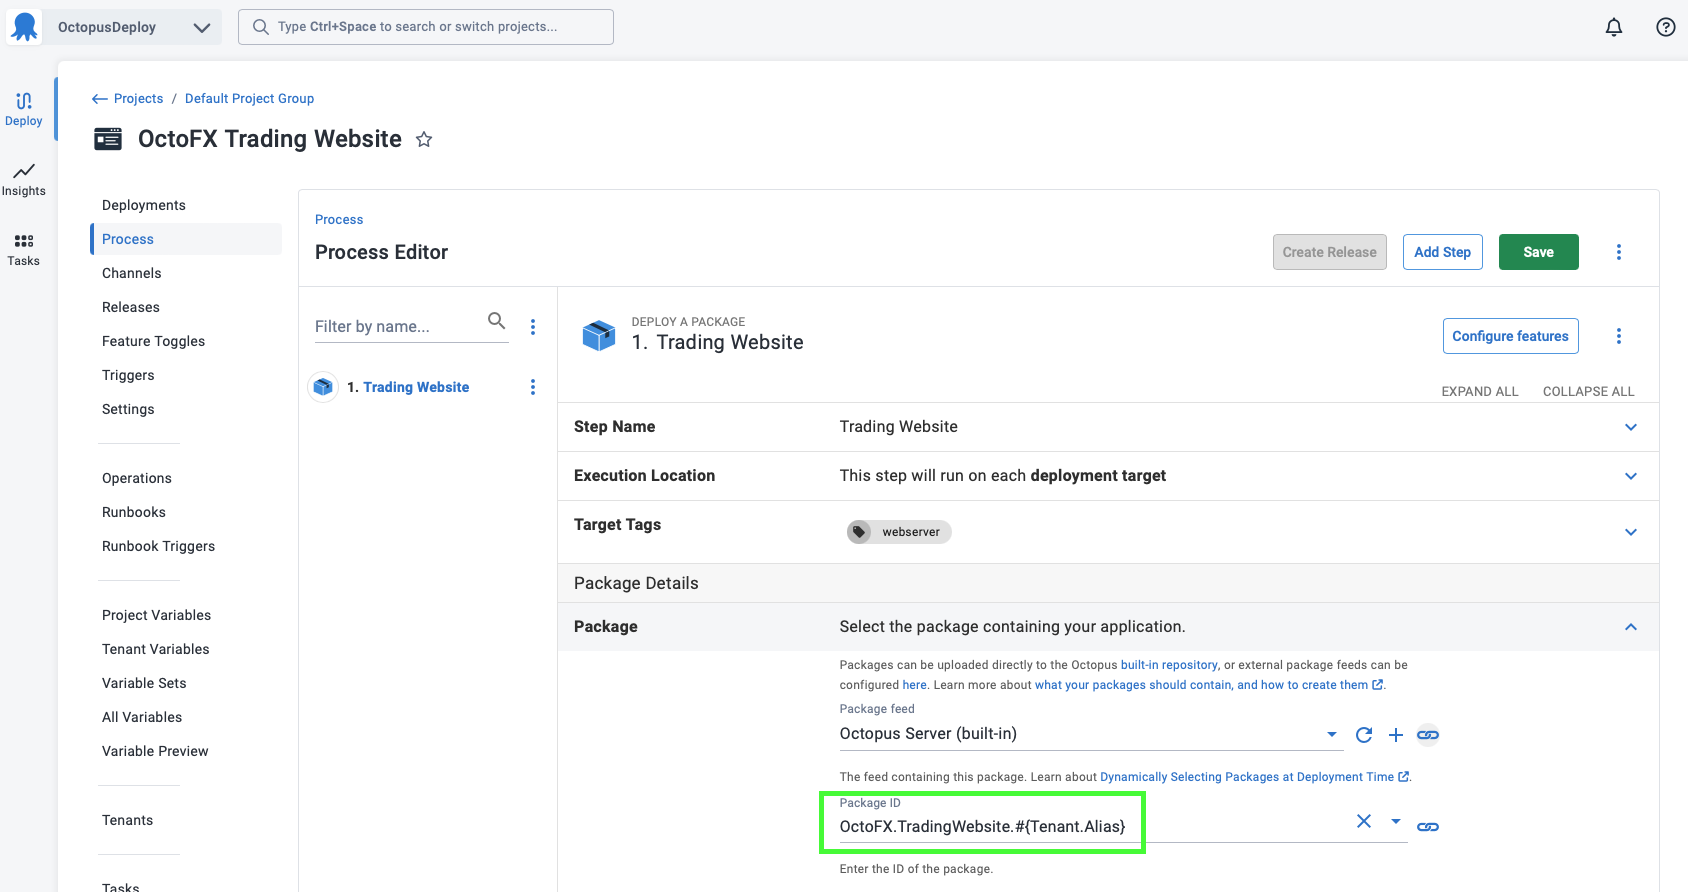This screenshot has height=892, width=1688.
Task: Collapse the Package section
Action: [x=1631, y=627]
